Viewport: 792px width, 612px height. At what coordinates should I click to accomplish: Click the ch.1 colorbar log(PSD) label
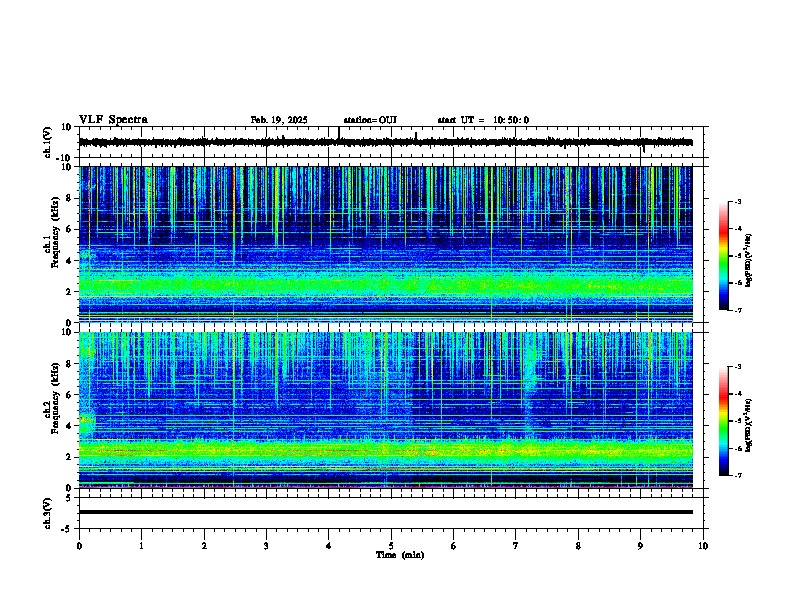pos(748,260)
